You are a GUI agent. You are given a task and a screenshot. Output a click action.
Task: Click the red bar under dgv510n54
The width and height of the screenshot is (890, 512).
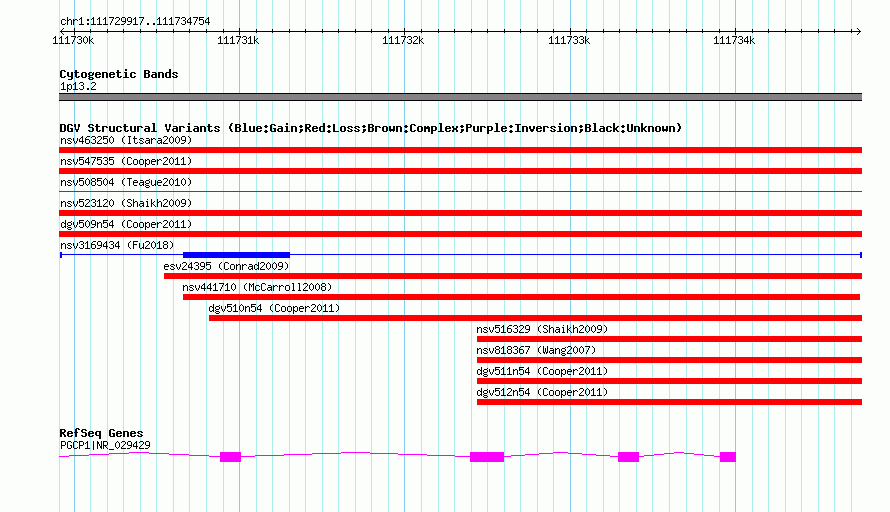click(x=535, y=318)
